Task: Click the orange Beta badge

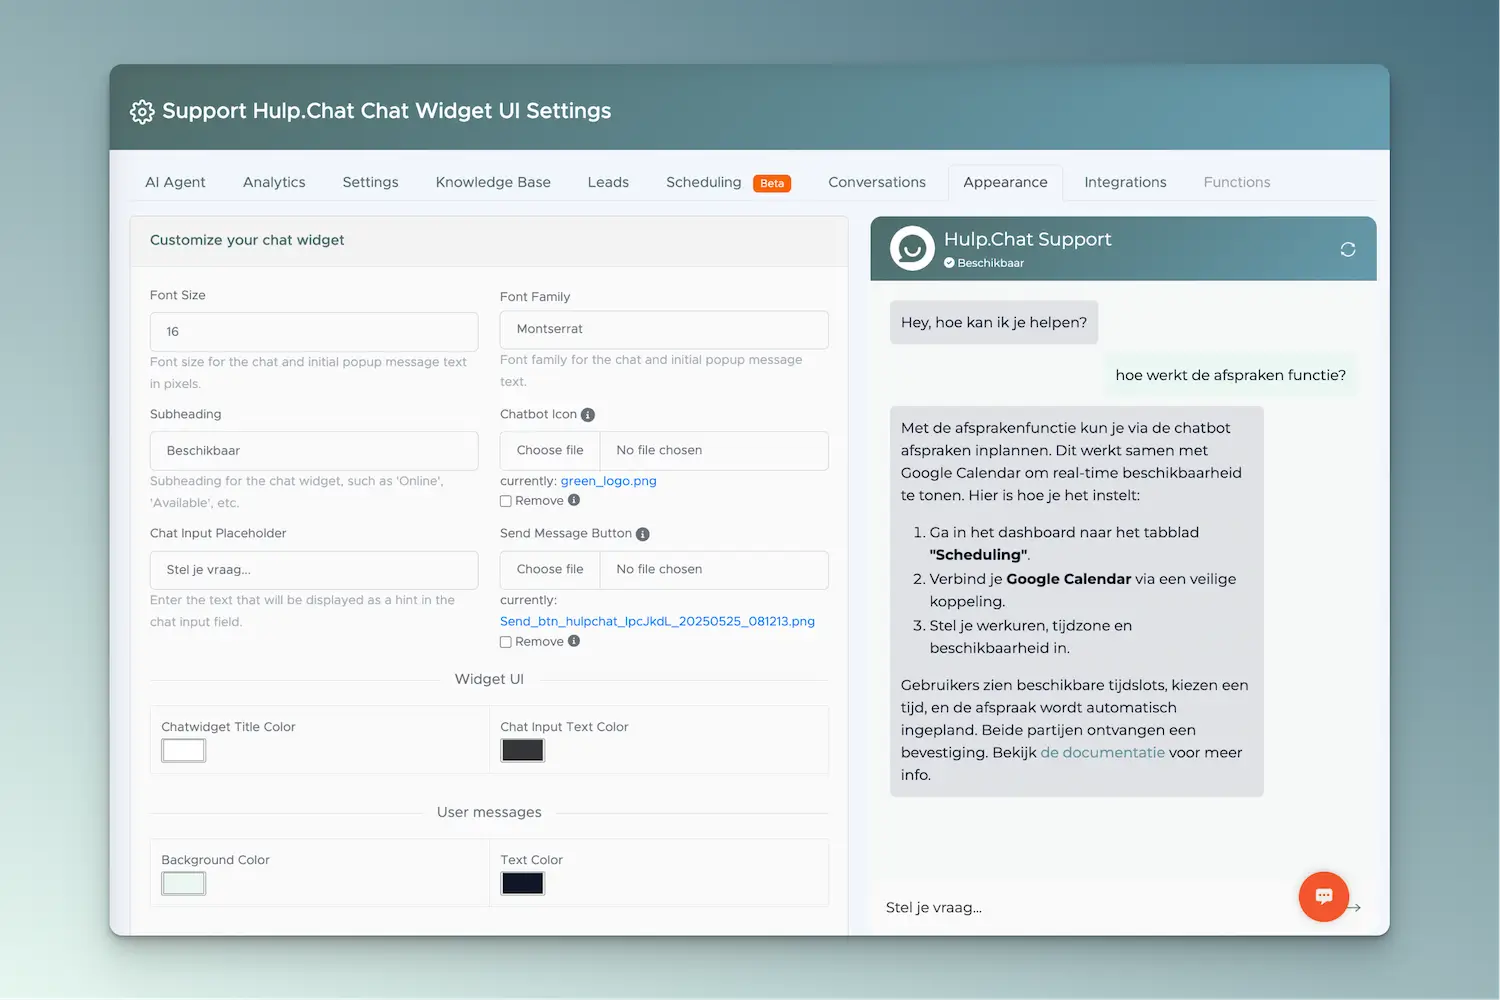Action: tap(772, 183)
